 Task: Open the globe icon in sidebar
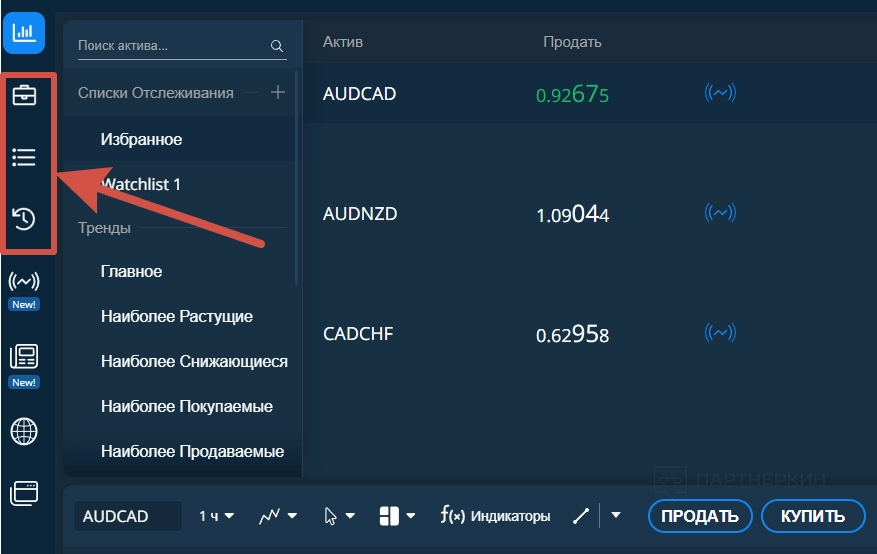(x=24, y=432)
